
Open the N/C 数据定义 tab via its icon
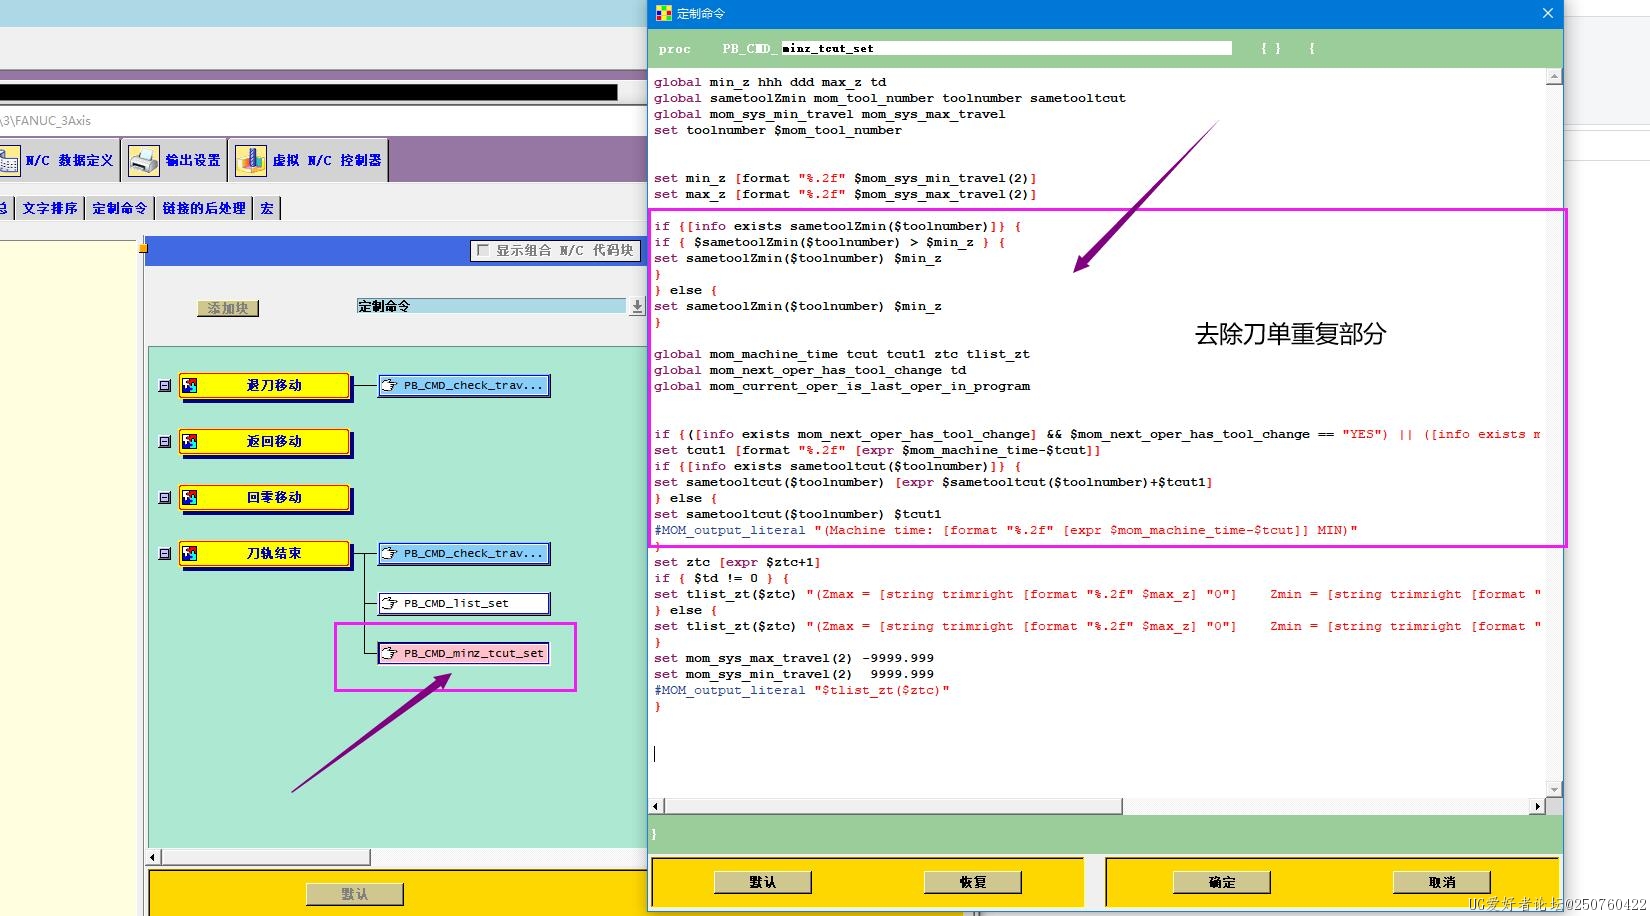(x=9, y=160)
